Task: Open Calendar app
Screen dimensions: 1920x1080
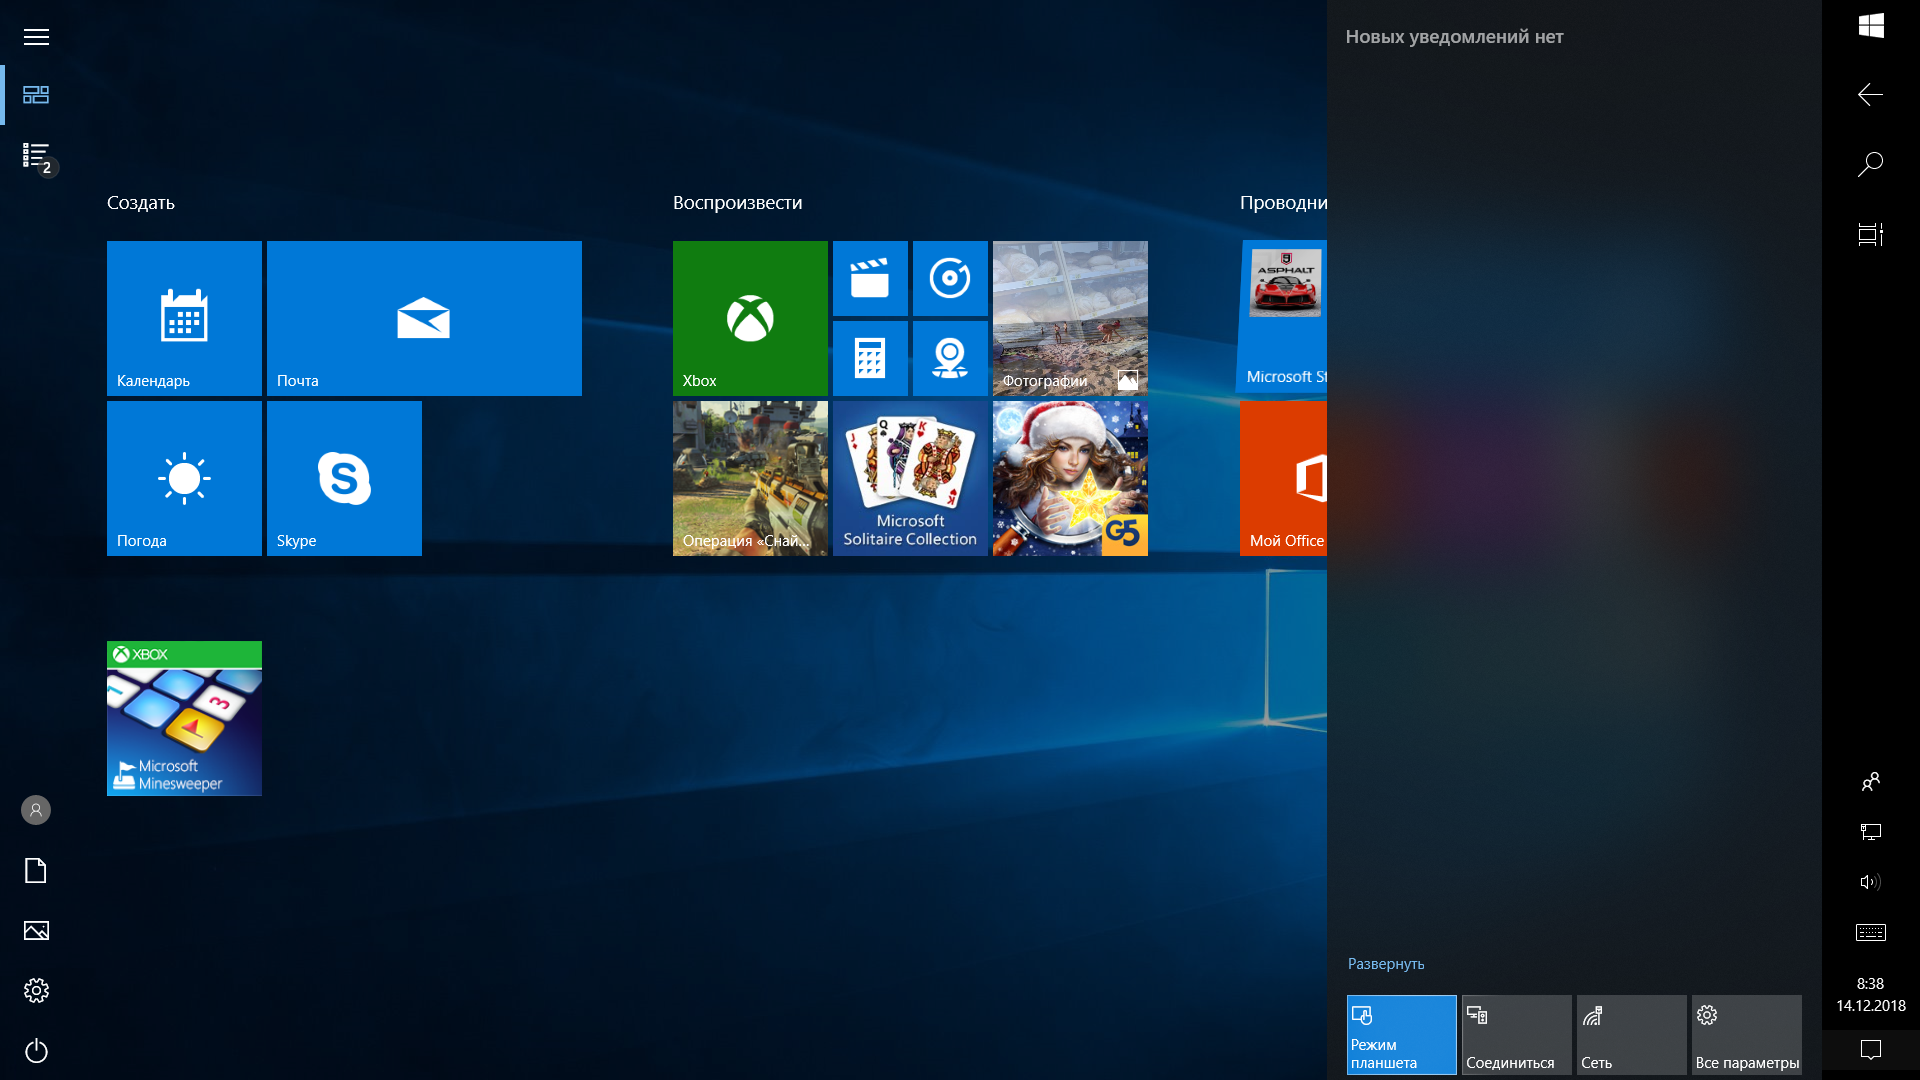Action: coord(183,318)
